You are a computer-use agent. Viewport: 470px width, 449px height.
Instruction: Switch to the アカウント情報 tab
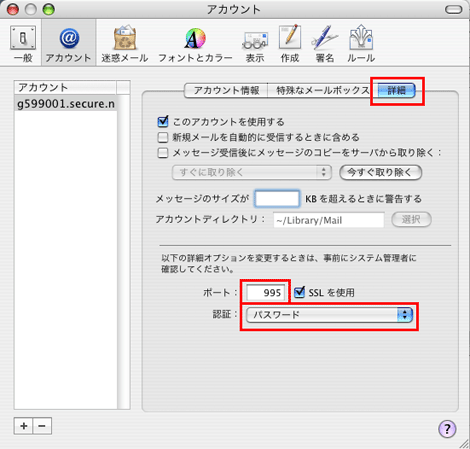[x=226, y=90]
